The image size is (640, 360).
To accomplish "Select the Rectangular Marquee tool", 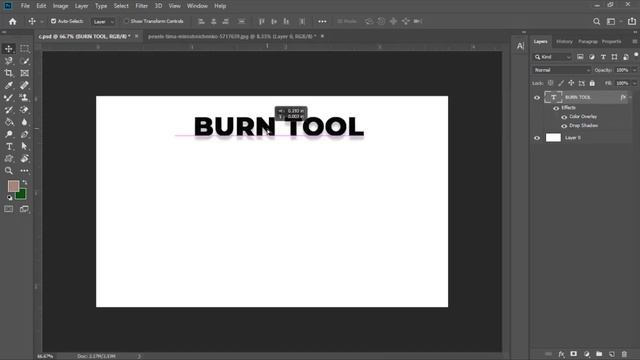I will pos(24,49).
